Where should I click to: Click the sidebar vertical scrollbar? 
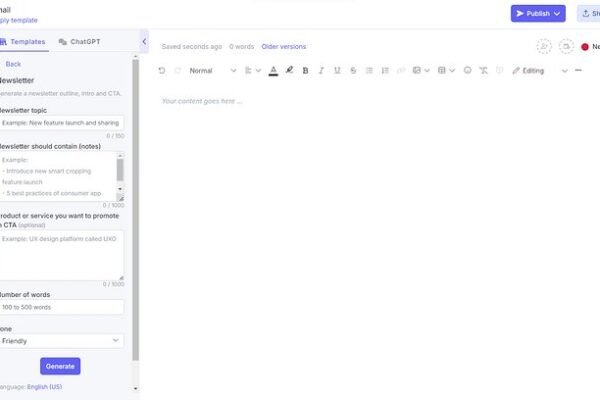(x=135, y=210)
